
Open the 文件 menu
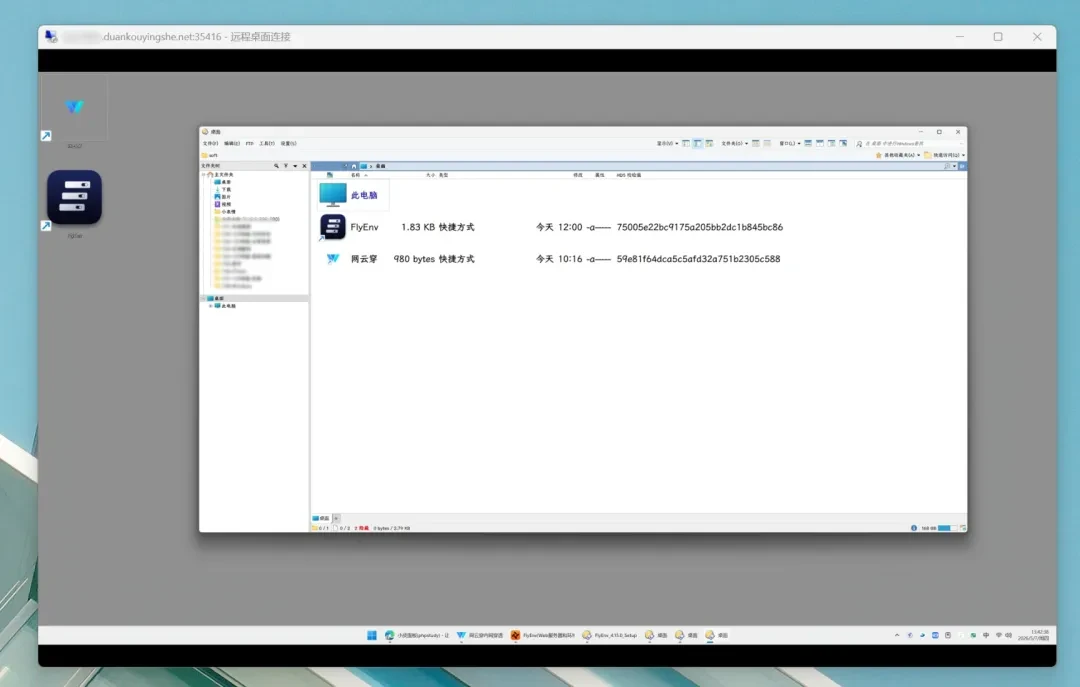click(210, 143)
